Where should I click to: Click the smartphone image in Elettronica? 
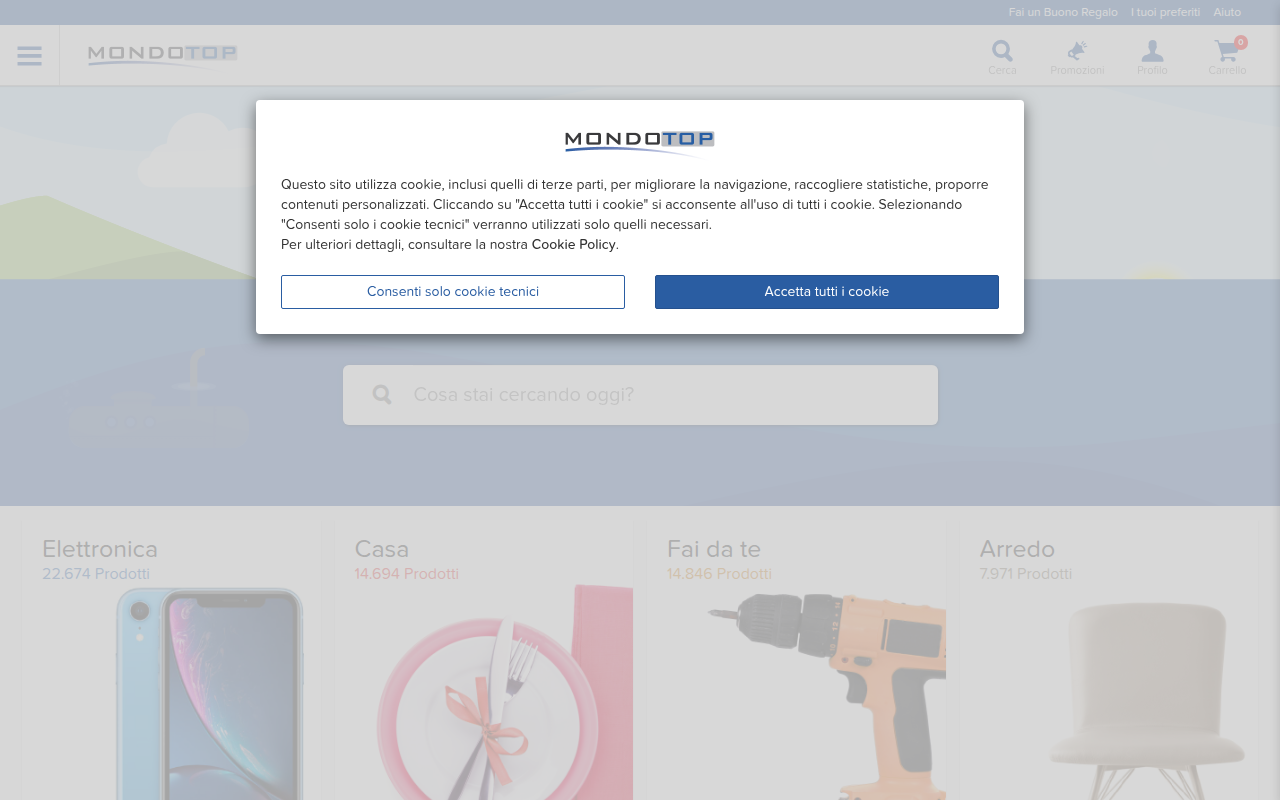click(x=209, y=693)
